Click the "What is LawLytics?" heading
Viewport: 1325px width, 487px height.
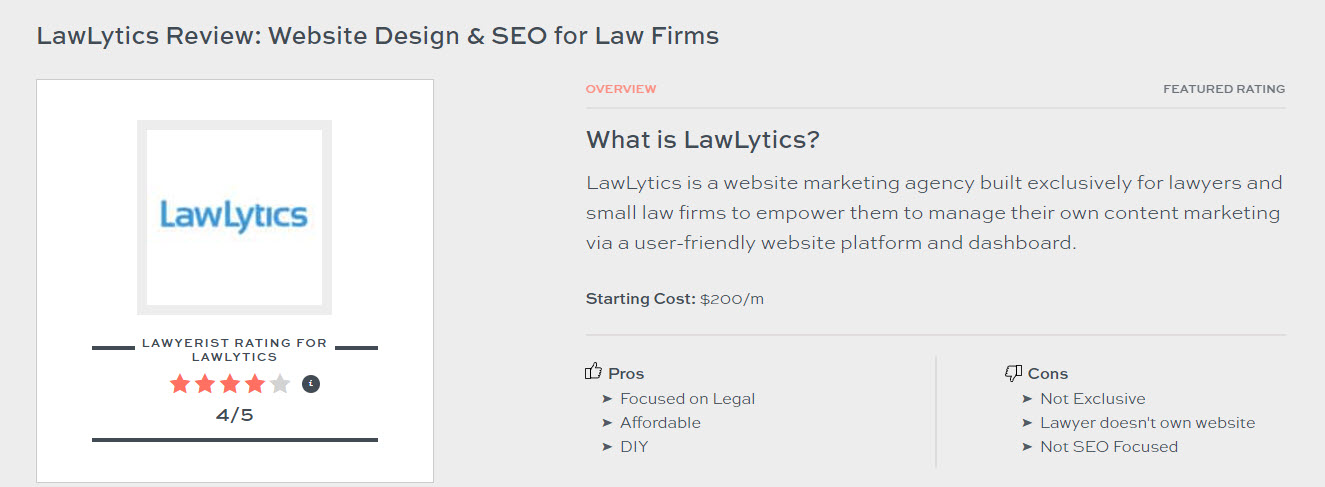[703, 139]
